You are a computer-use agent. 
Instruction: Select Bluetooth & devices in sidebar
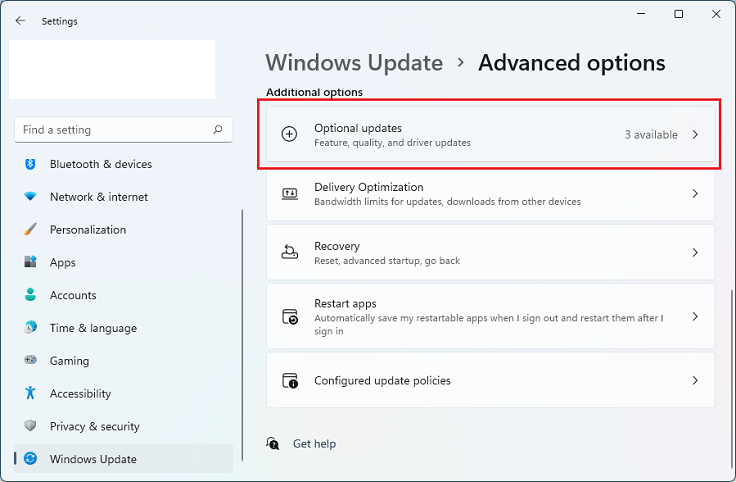coord(123,164)
